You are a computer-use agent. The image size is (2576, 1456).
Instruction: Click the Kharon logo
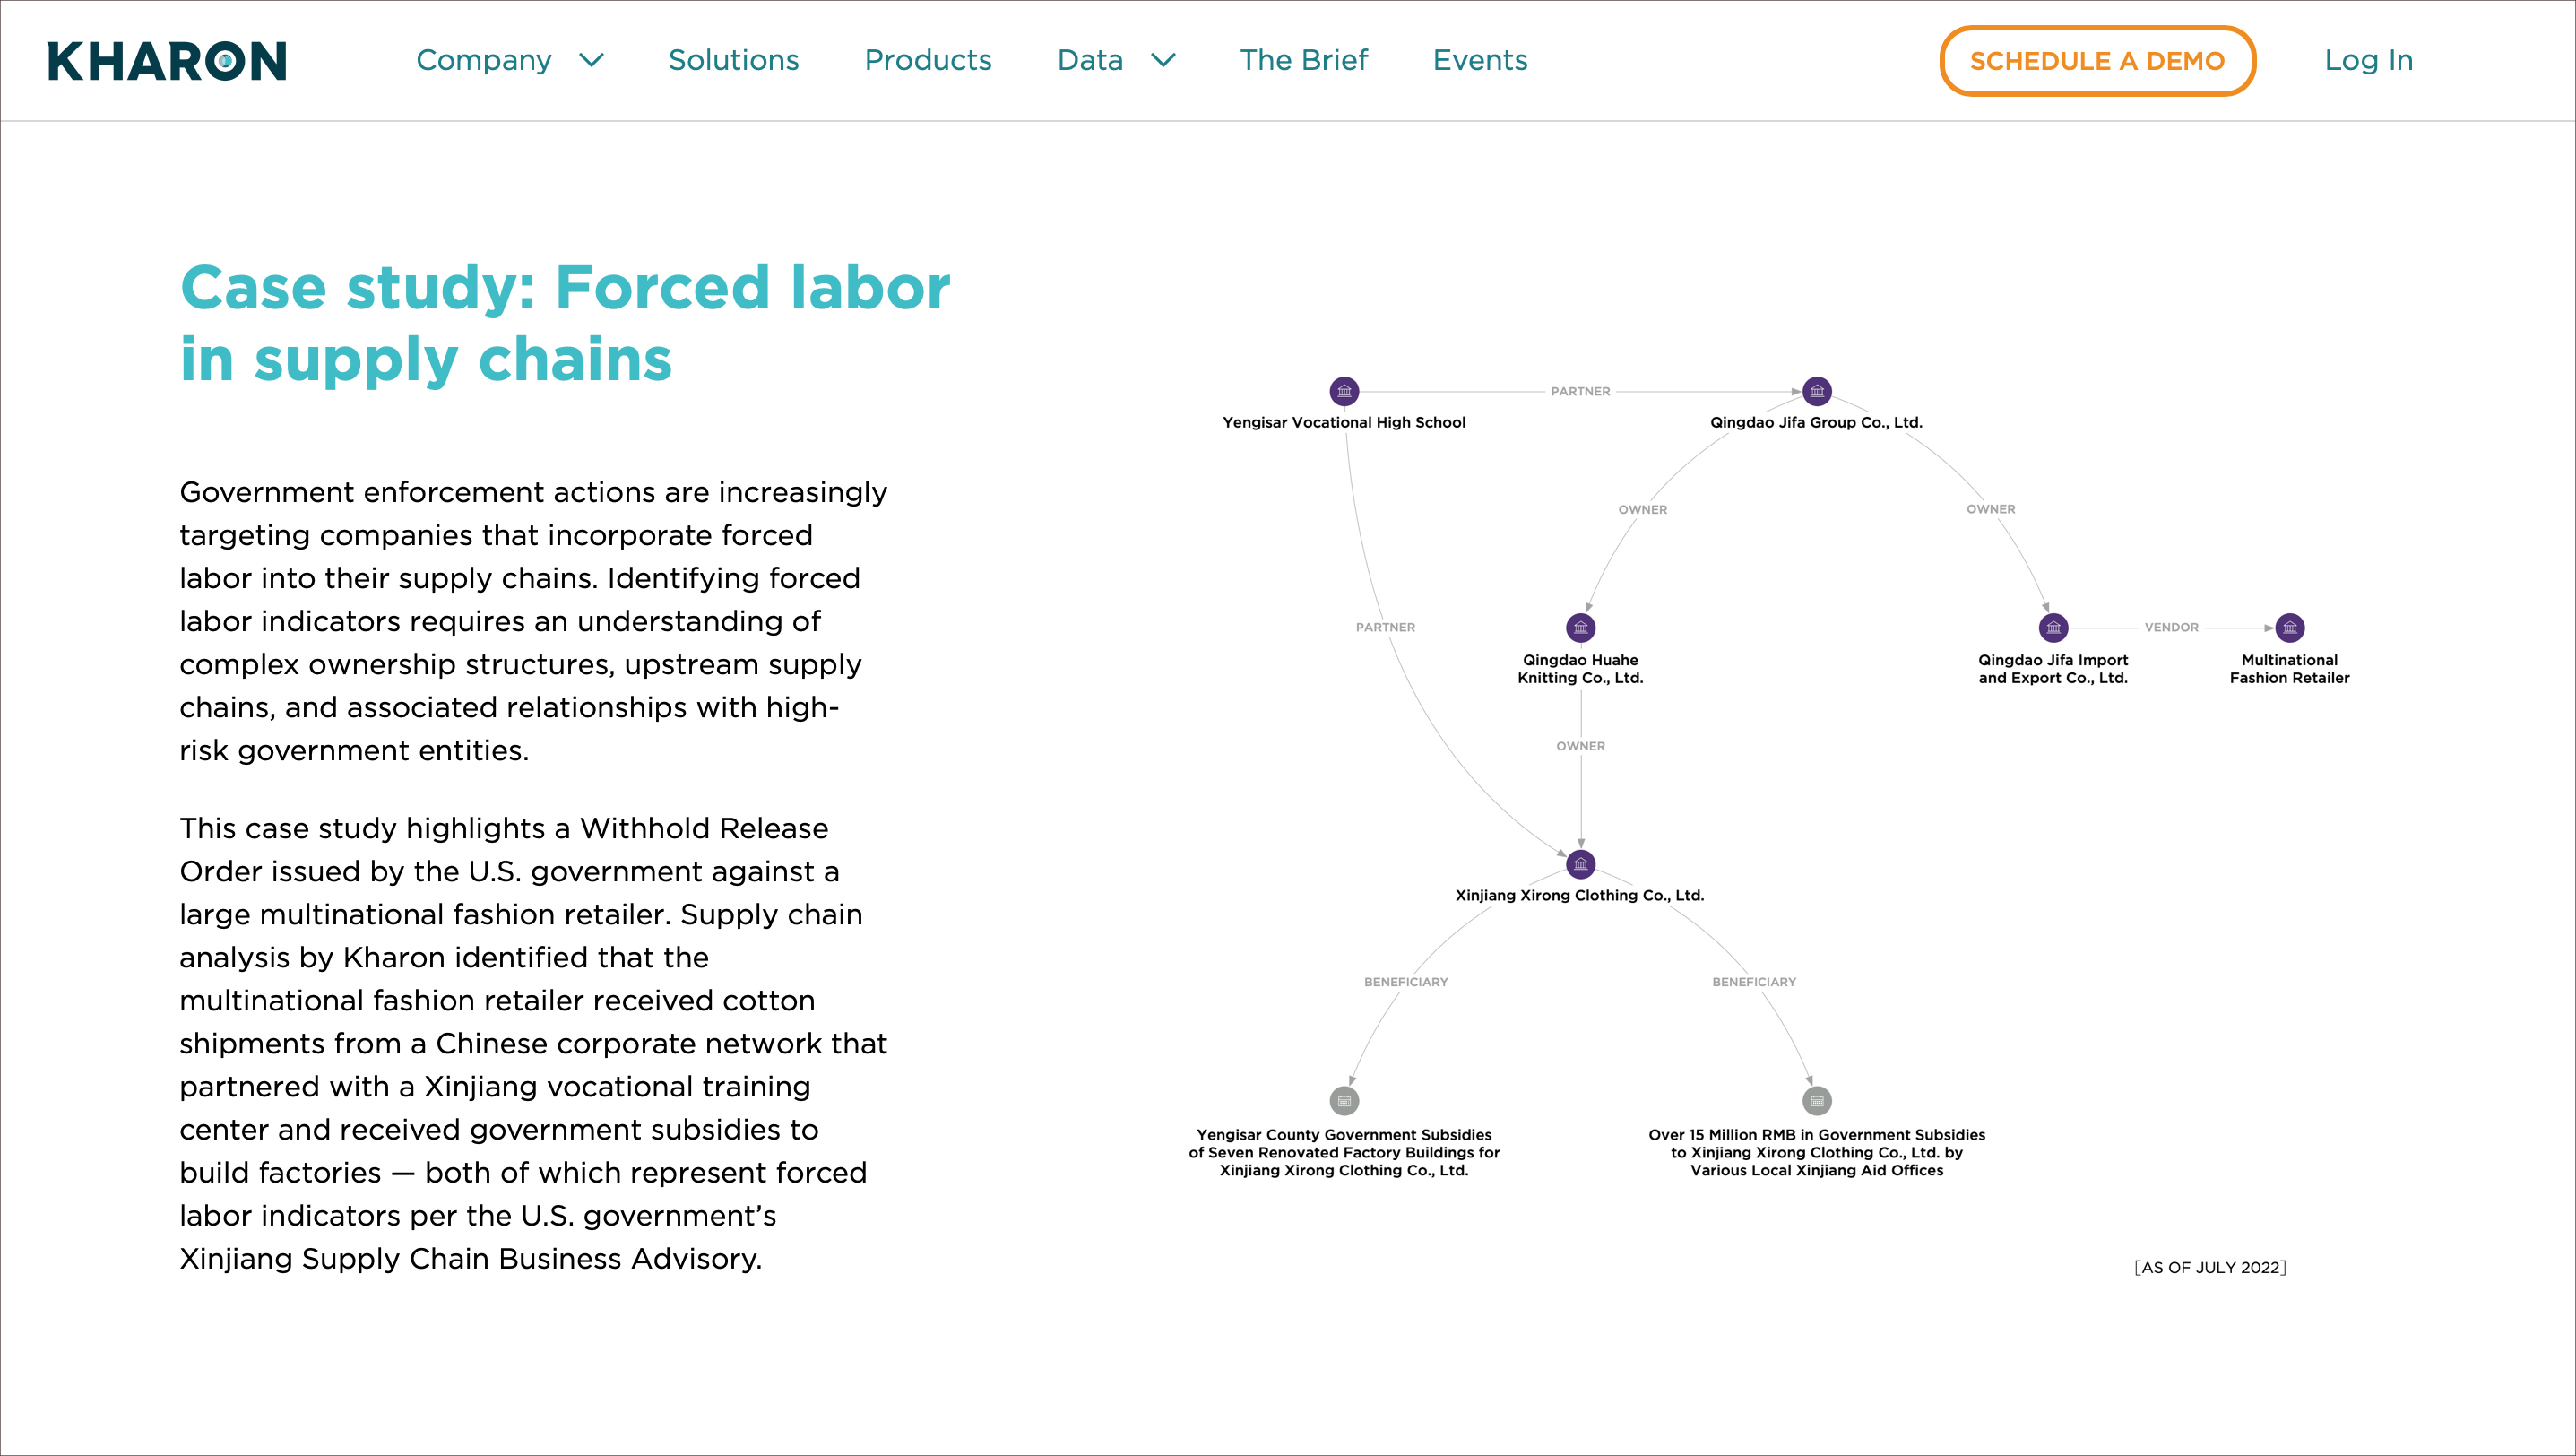point(167,61)
